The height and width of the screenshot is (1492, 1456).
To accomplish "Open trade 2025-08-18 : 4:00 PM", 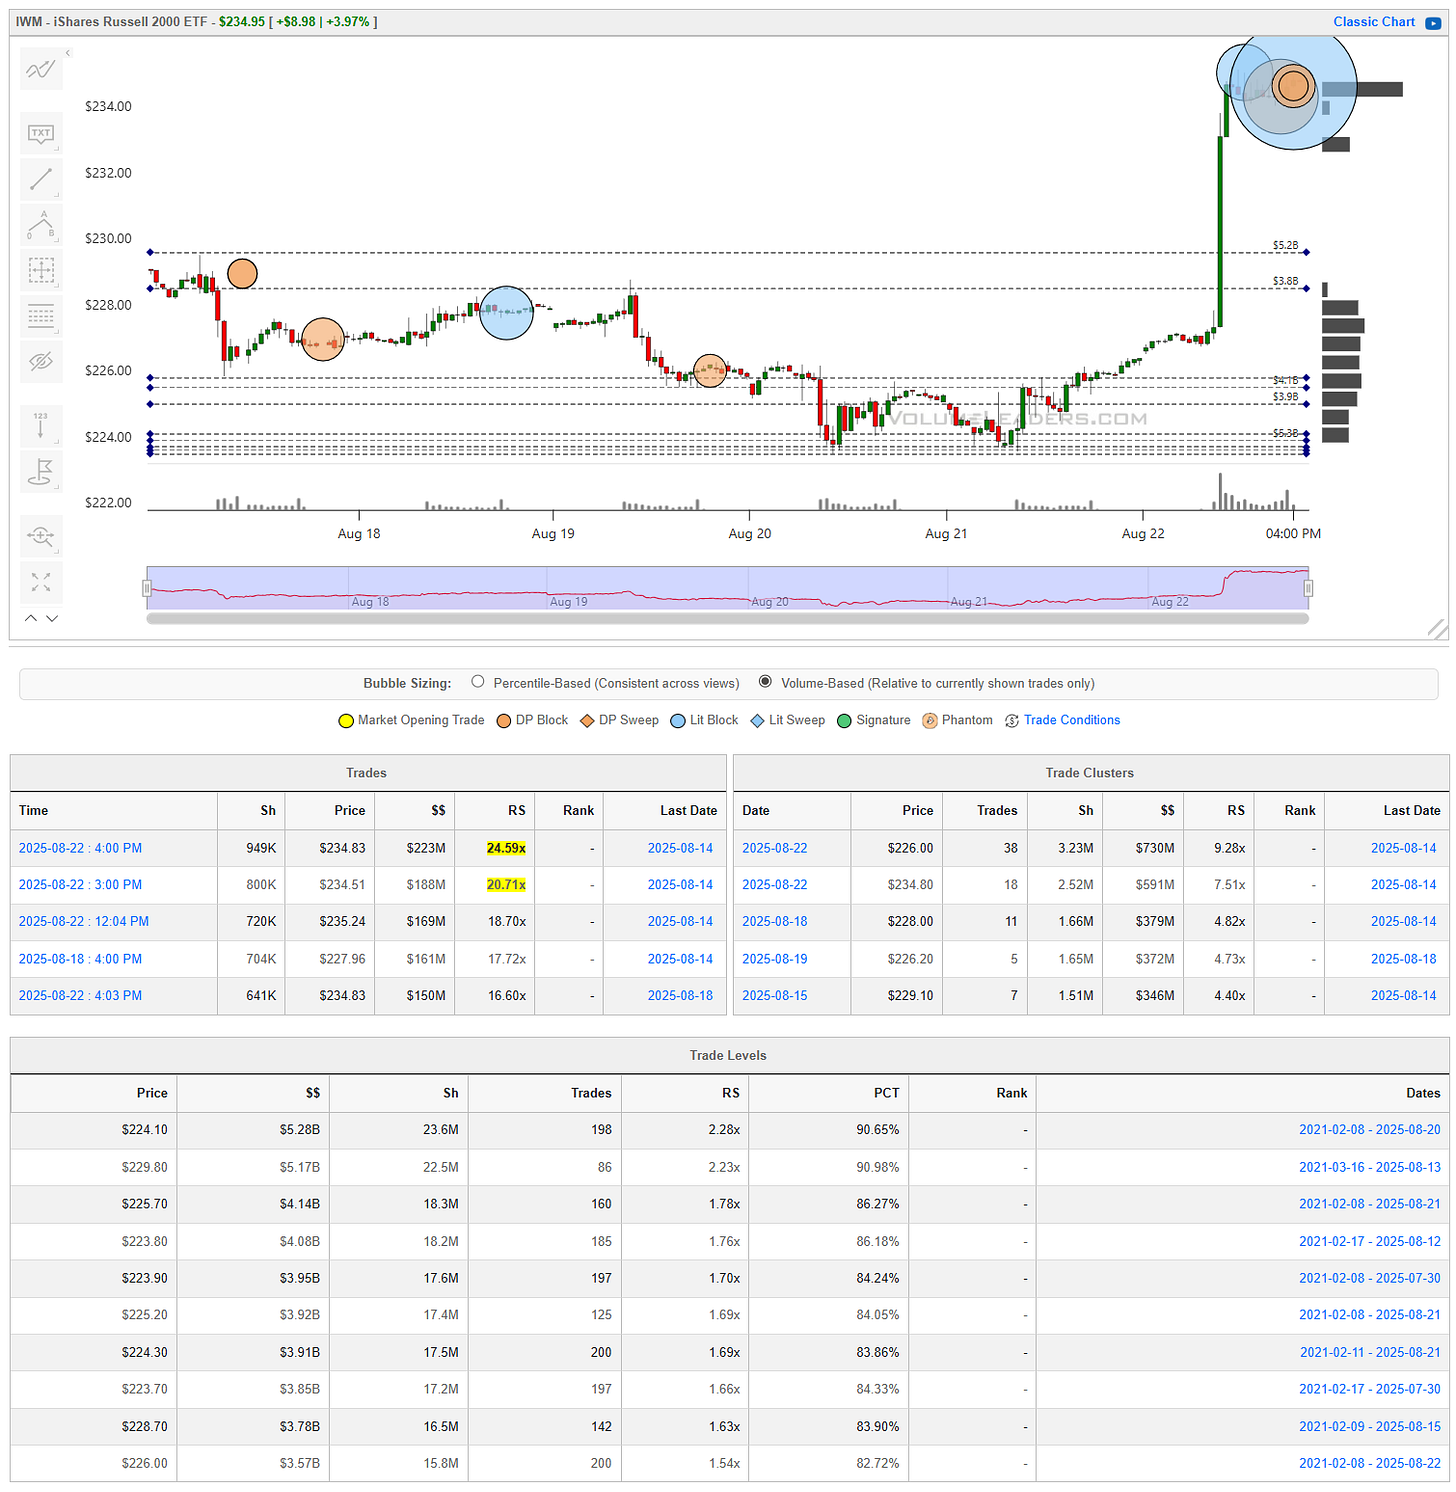I will pyautogui.click(x=80, y=959).
